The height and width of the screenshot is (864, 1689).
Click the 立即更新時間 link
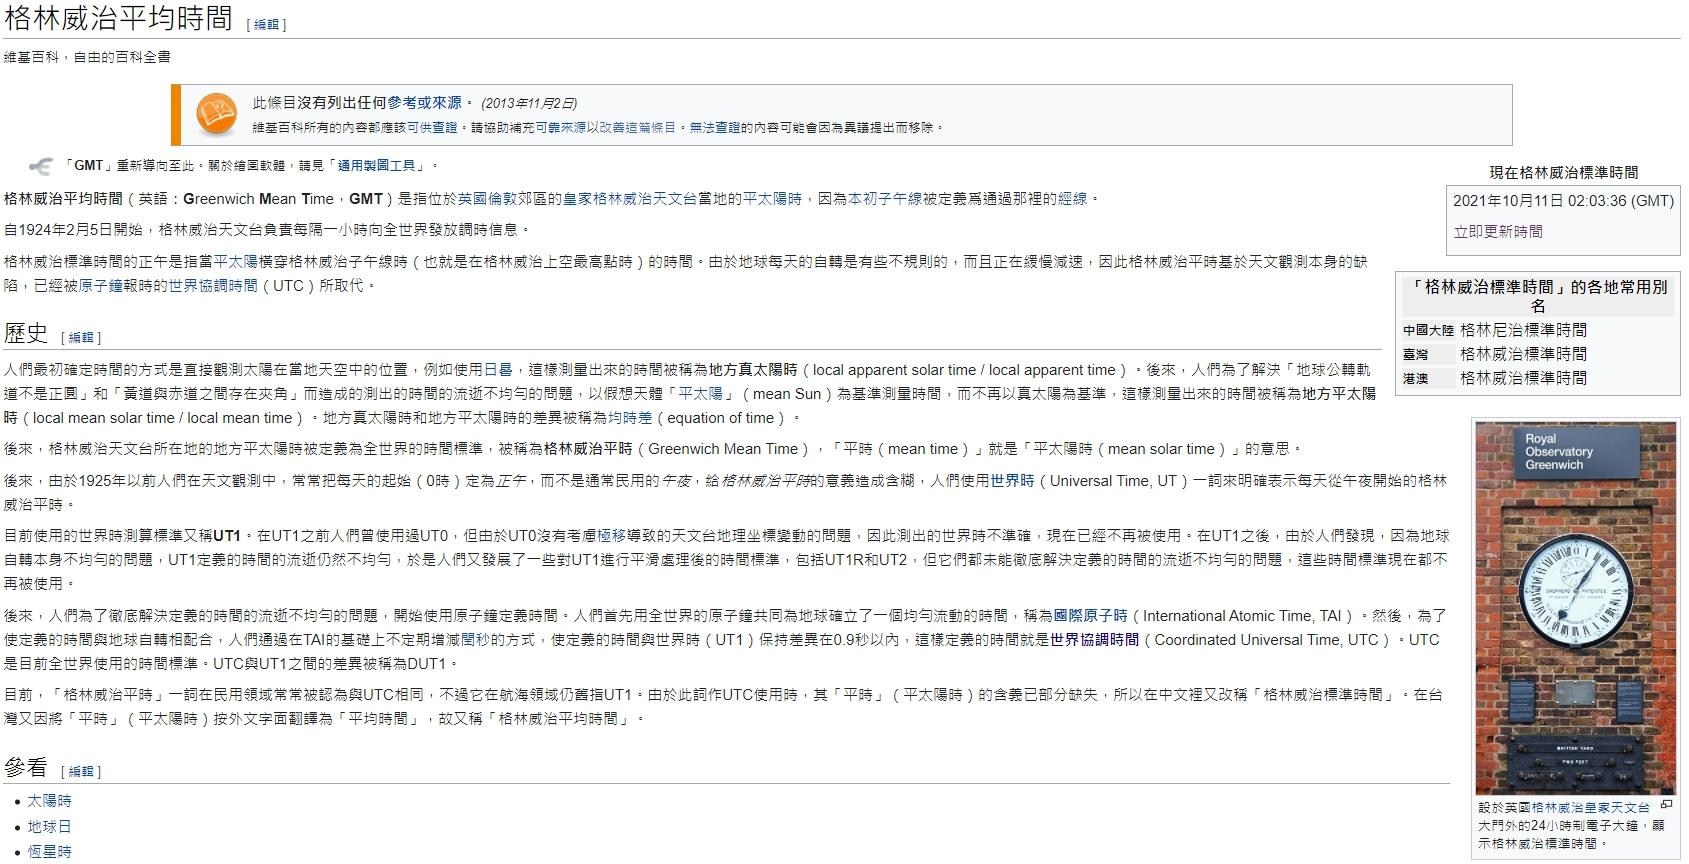click(1497, 232)
